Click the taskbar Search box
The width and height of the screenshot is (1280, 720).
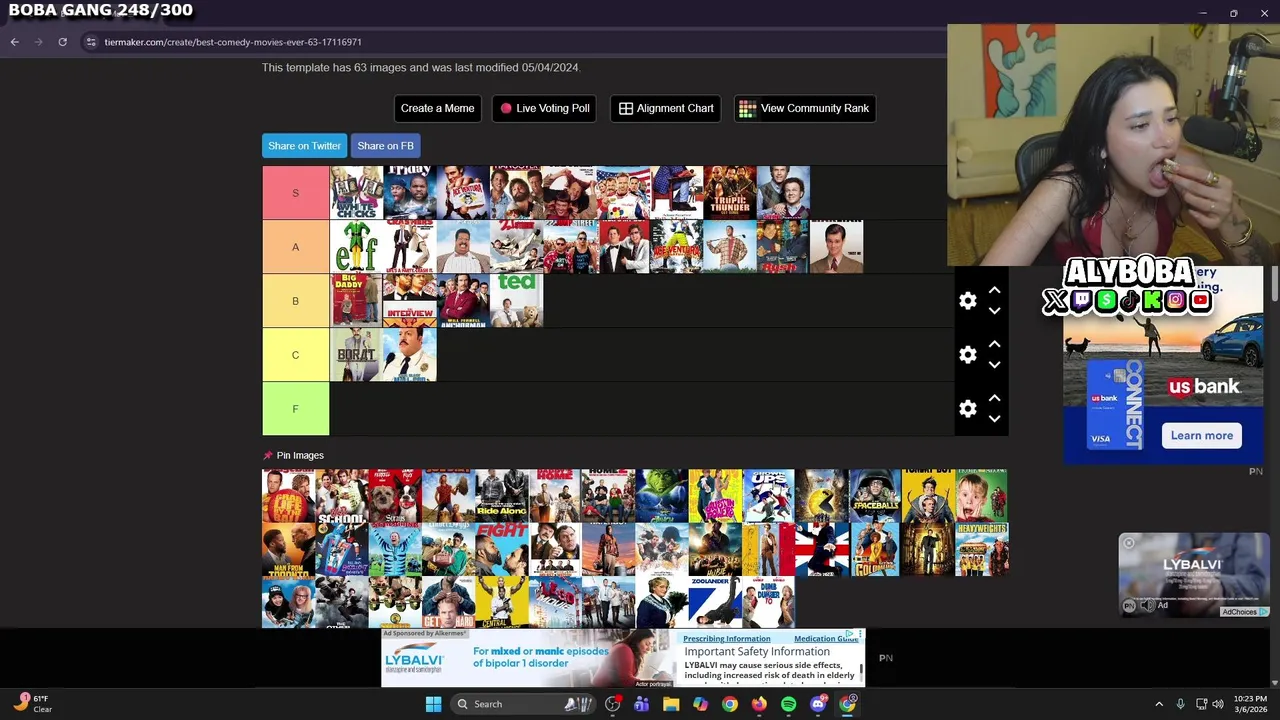[522, 704]
